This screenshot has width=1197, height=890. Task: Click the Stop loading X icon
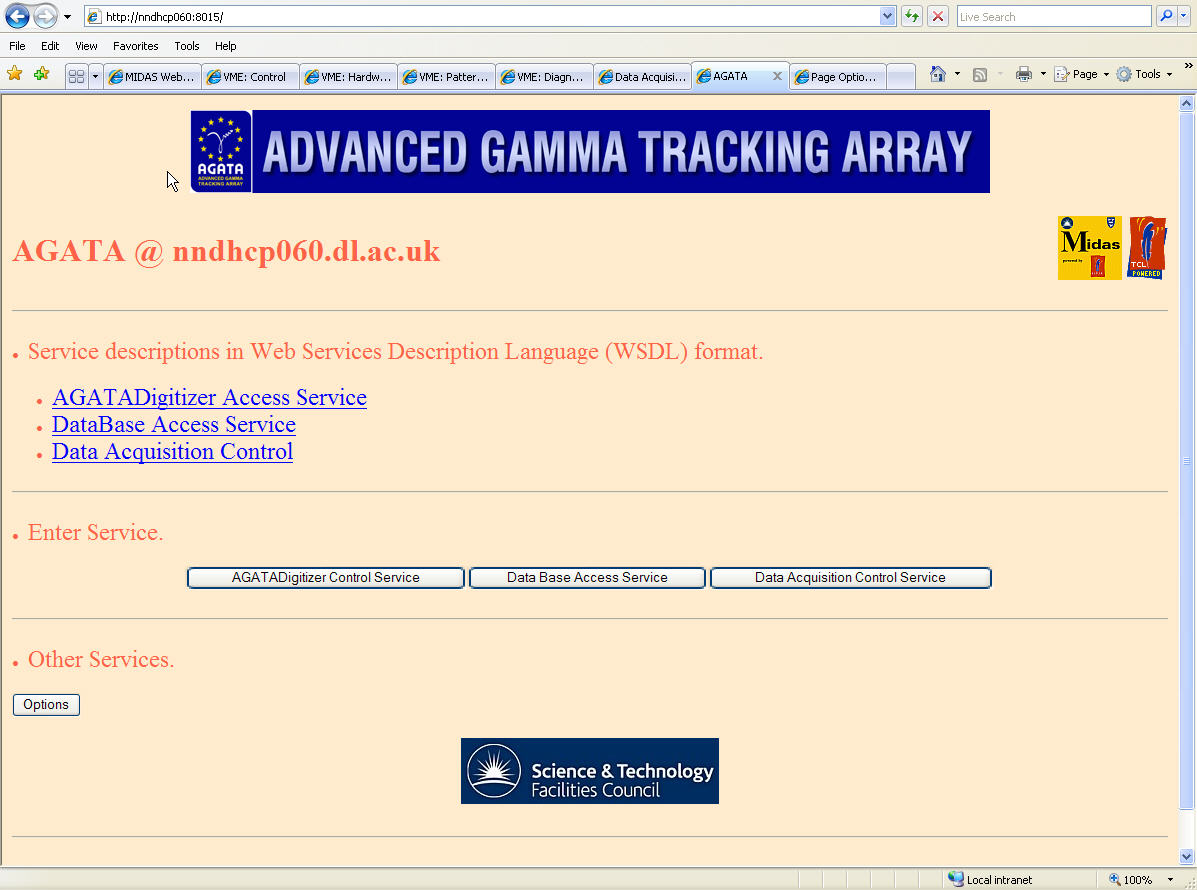point(938,16)
